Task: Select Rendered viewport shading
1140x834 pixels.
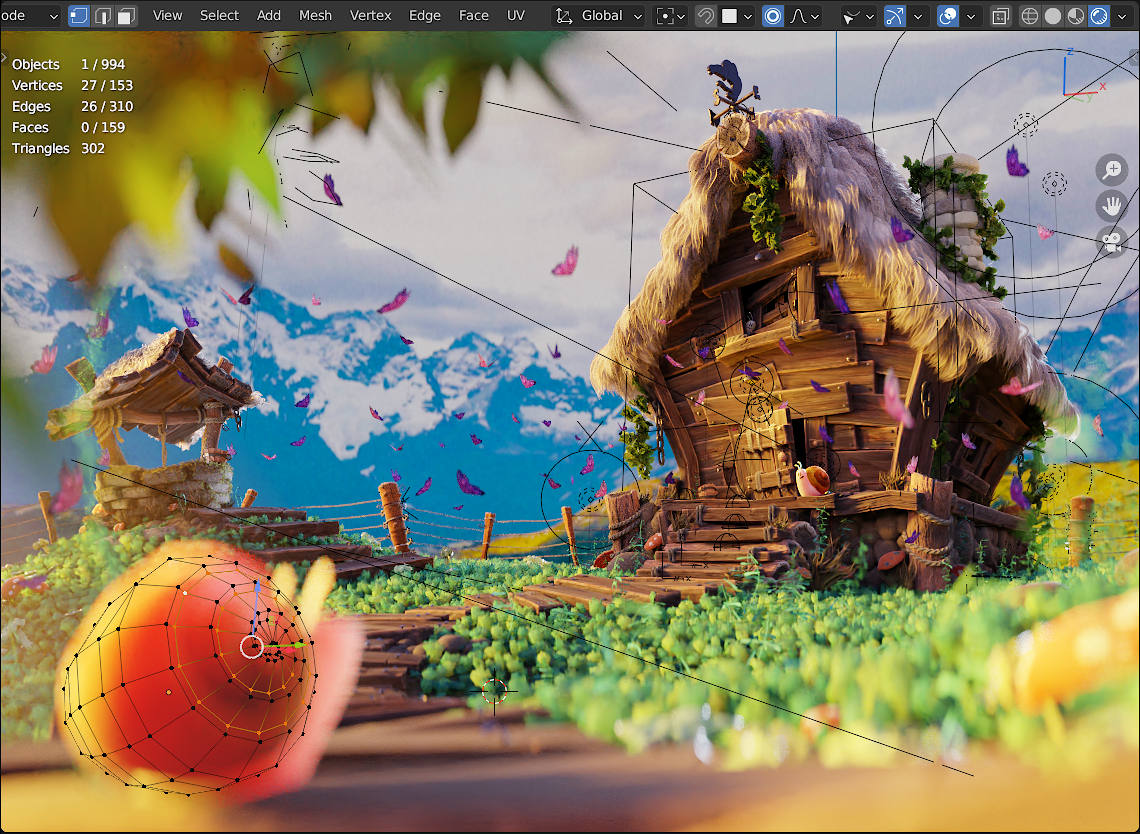Action: click(1097, 16)
